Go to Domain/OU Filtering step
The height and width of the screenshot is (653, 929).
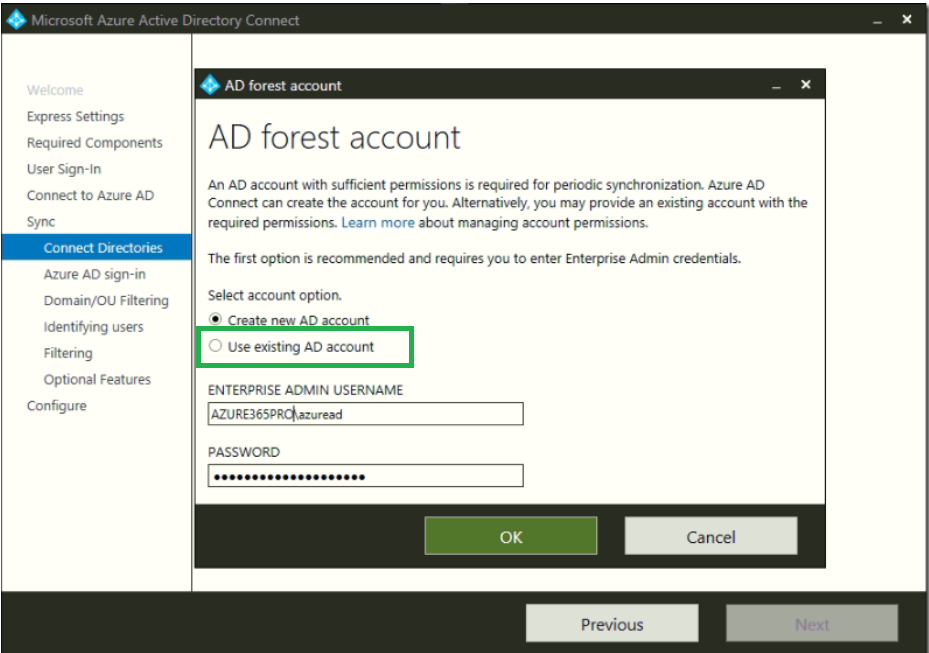tap(106, 300)
